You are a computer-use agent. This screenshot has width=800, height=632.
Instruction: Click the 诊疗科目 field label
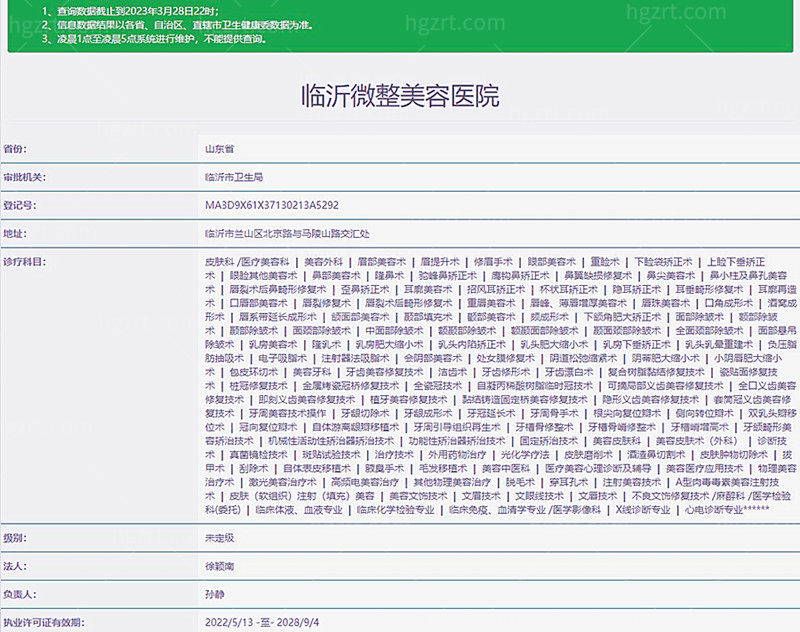point(24,262)
